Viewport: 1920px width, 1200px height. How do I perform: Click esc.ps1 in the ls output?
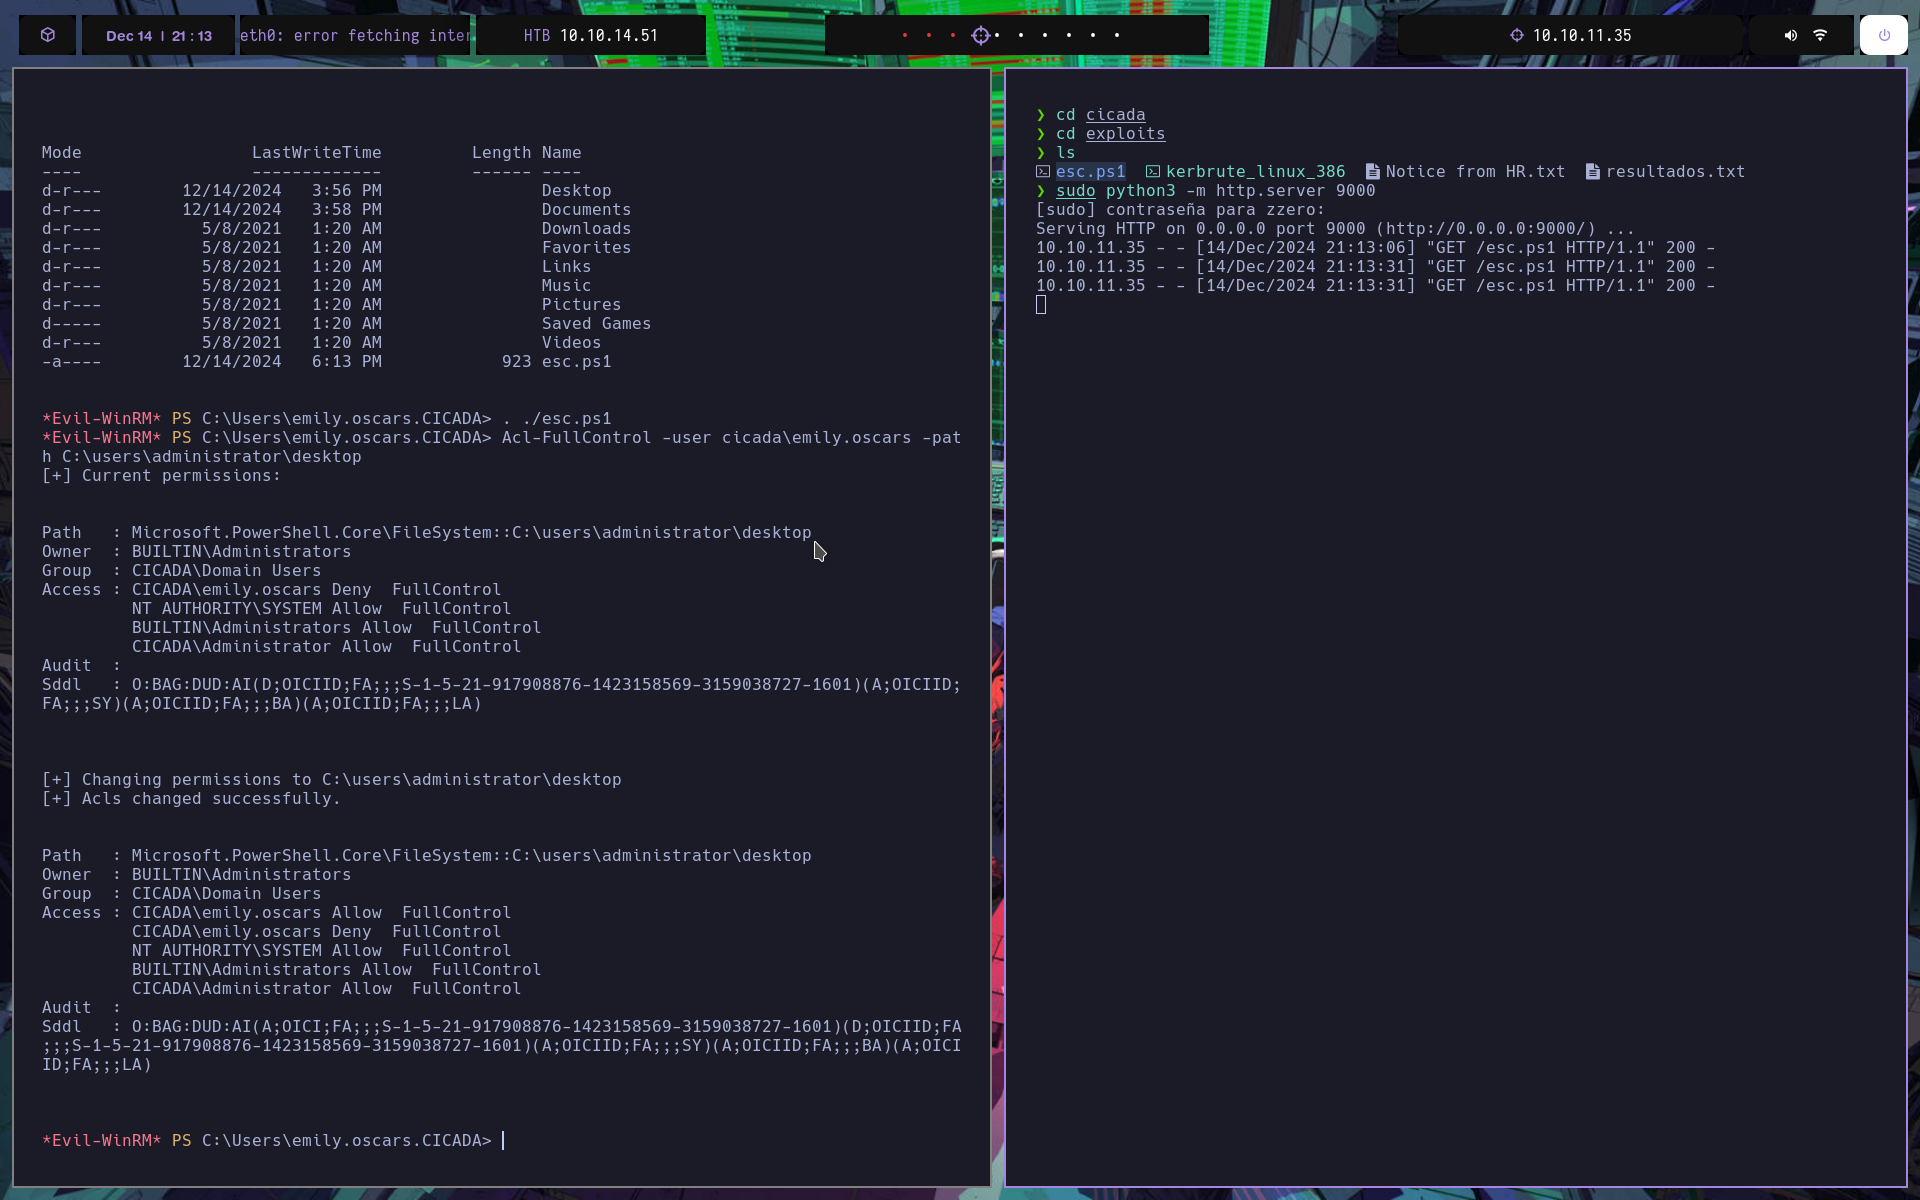click(1091, 172)
